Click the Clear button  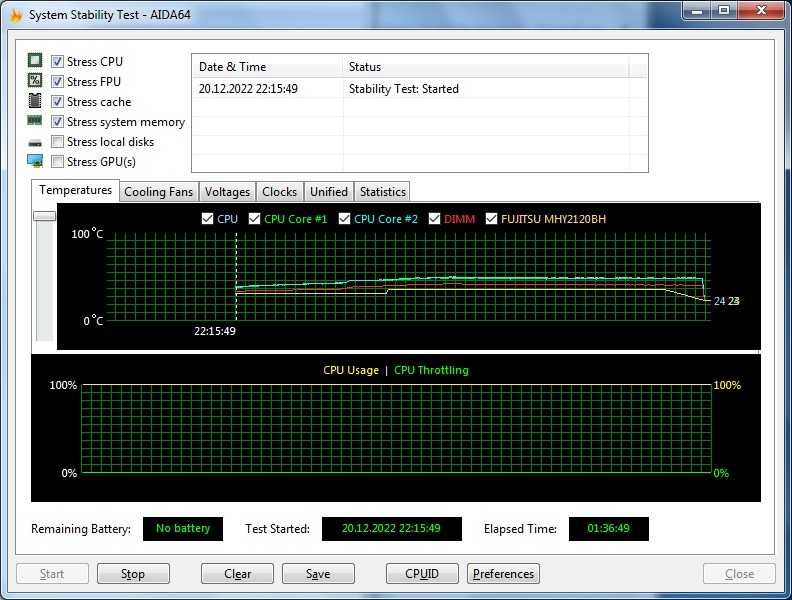tap(237, 574)
